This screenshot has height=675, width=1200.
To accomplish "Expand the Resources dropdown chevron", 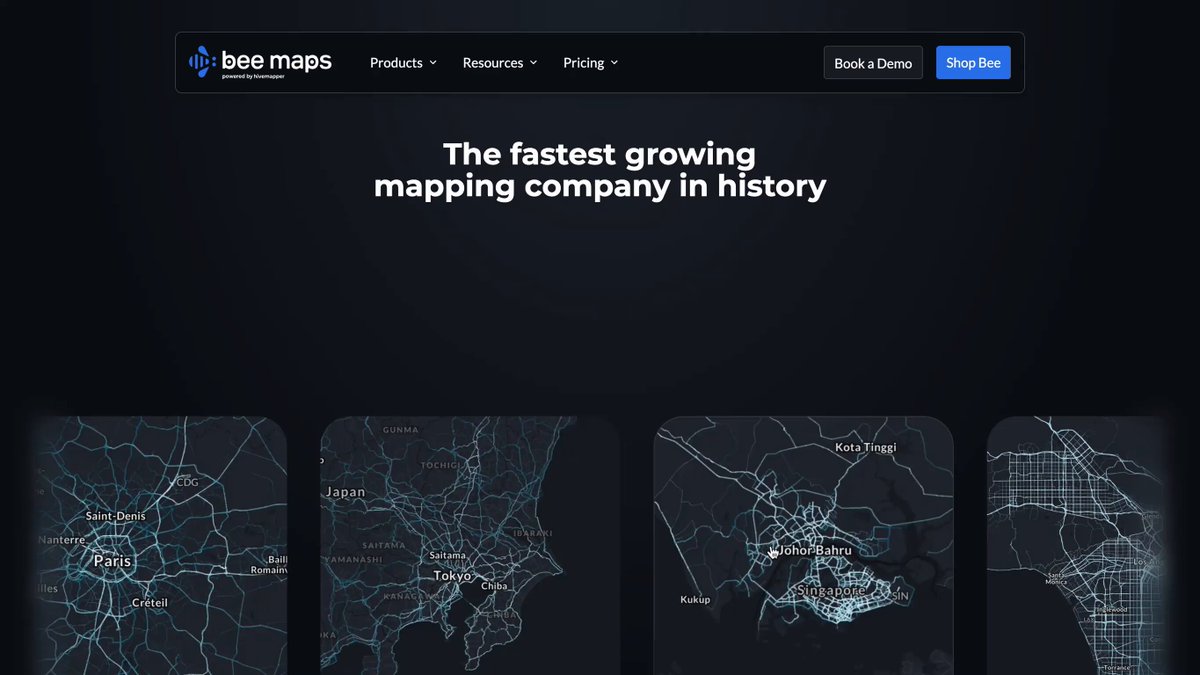I will (533, 63).
